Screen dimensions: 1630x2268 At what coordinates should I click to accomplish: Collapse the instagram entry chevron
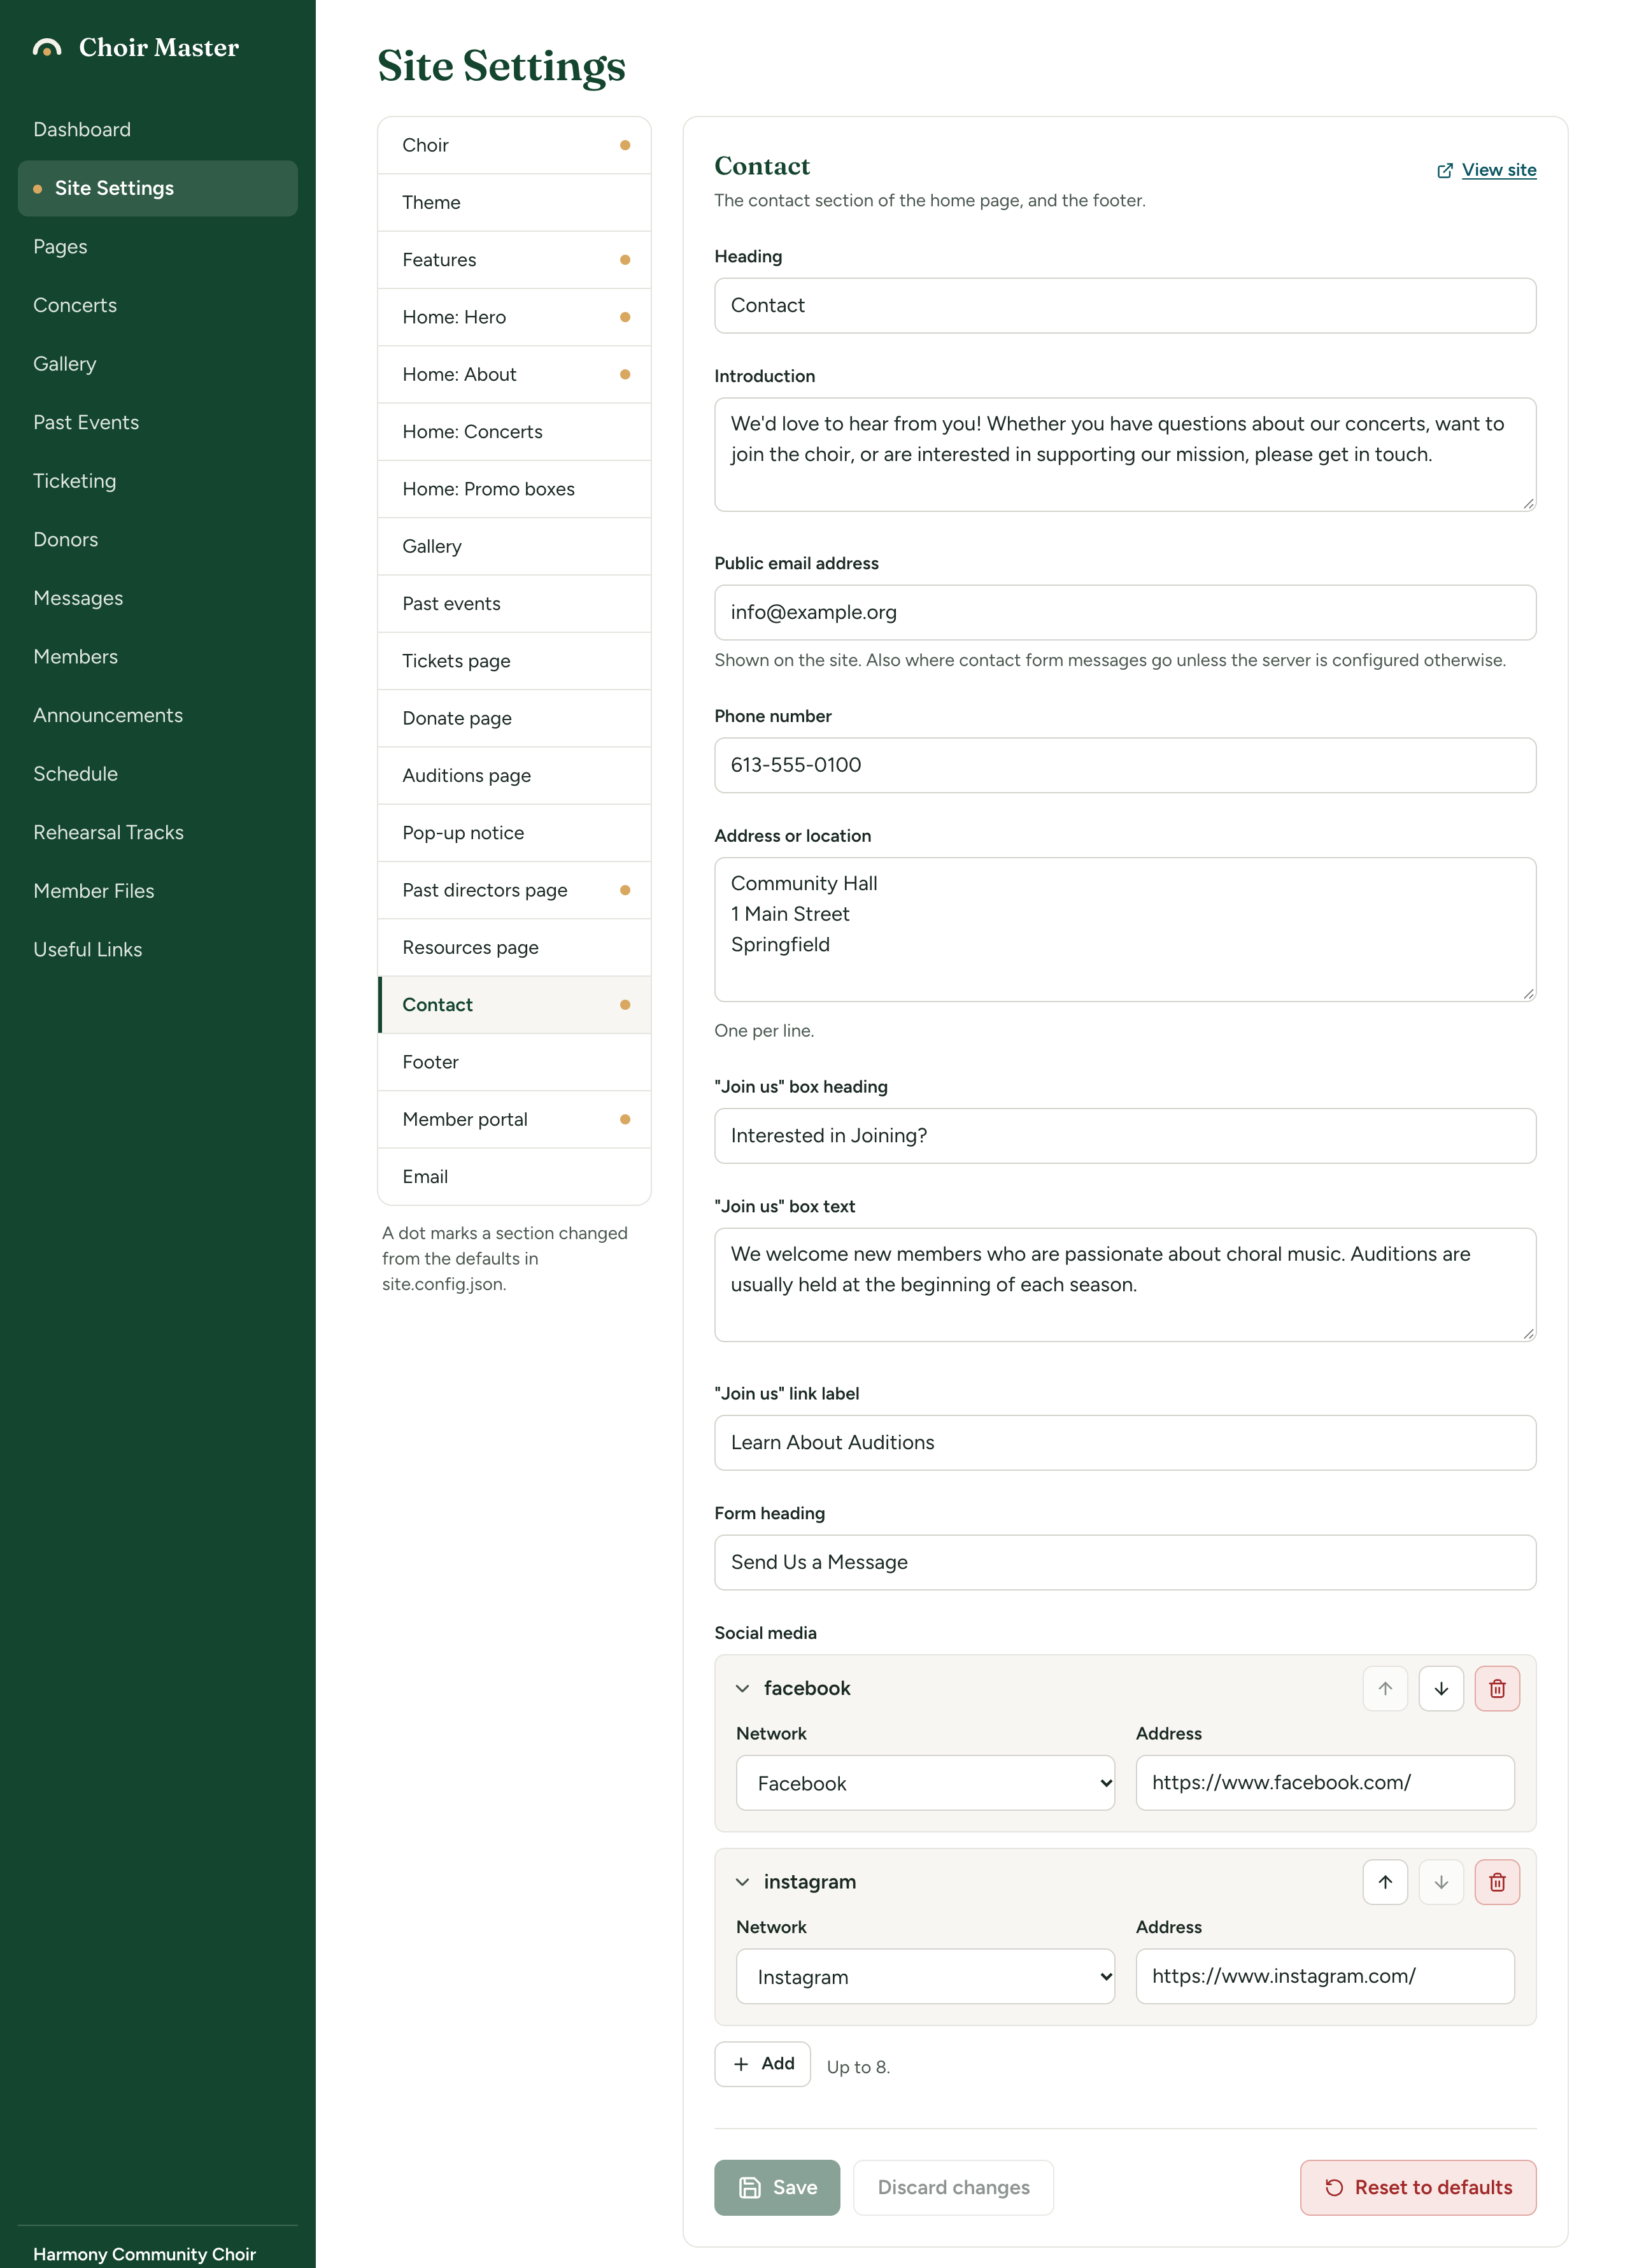pyautogui.click(x=742, y=1882)
